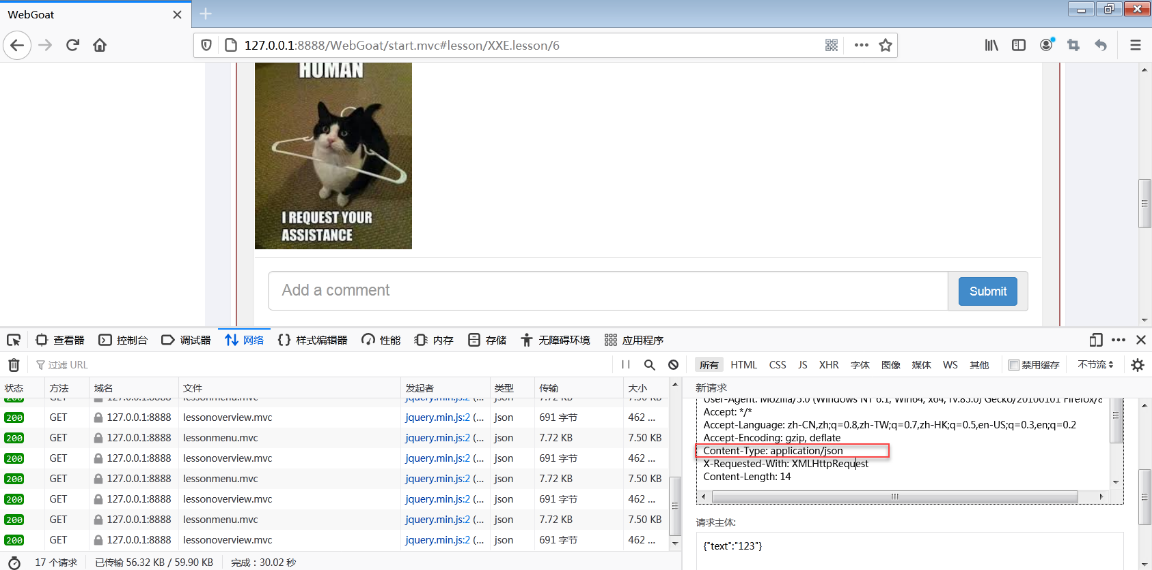Viewport: 1152px width, 570px height.
Task: Open the 应用程序 application tab
Action: point(633,340)
